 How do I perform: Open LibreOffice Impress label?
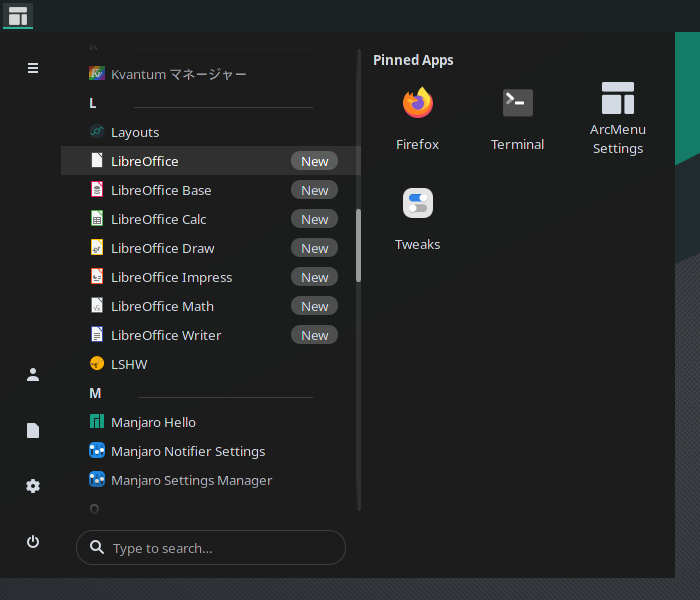pos(171,277)
